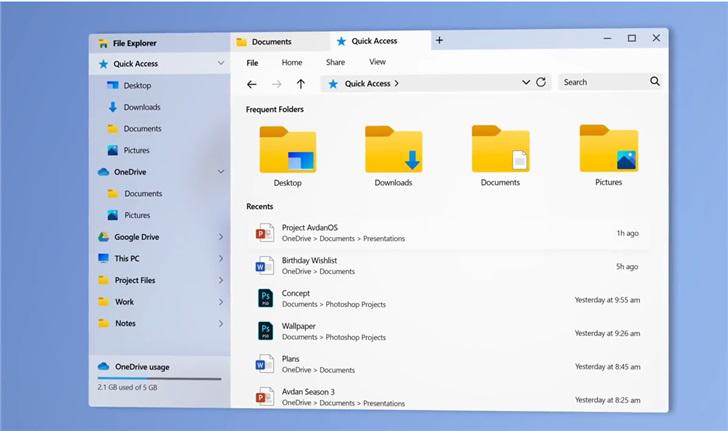Click Photoshop icon of Wallpaper file
Viewport: 728px width, 431px height.
click(x=266, y=331)
